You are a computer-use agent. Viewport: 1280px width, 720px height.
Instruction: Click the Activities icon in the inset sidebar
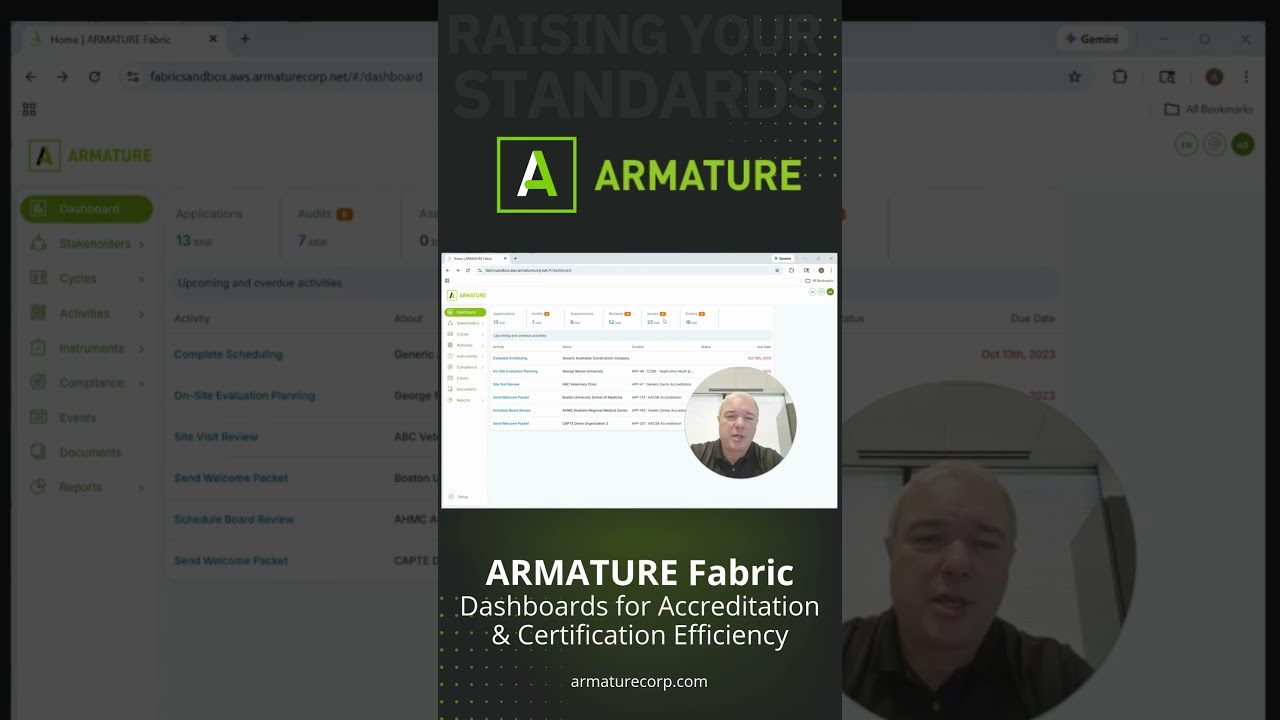click(450, 345)
